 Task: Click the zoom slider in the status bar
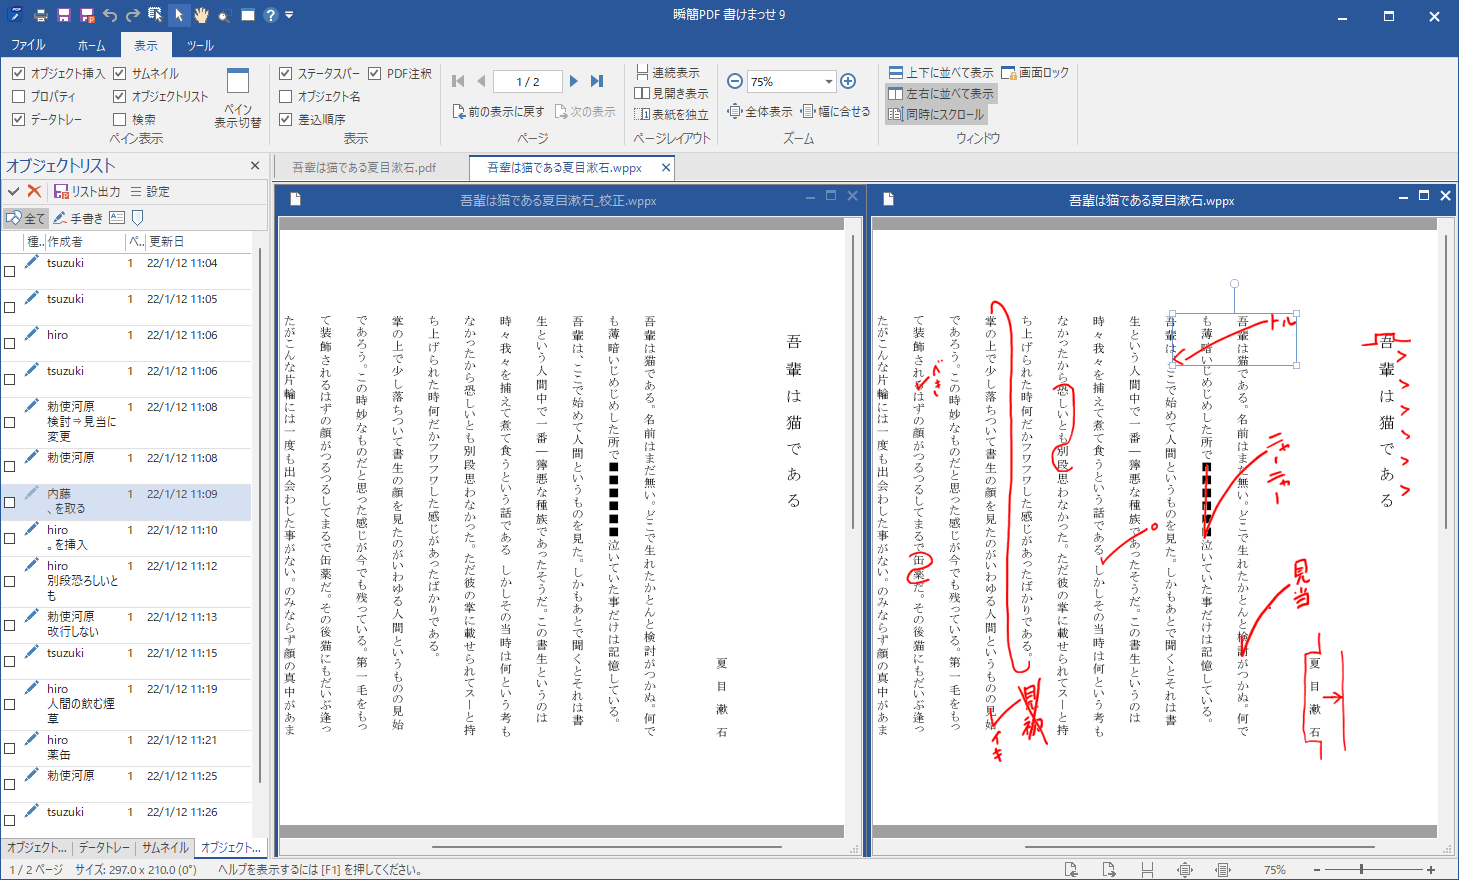[x=1362, y=870]
